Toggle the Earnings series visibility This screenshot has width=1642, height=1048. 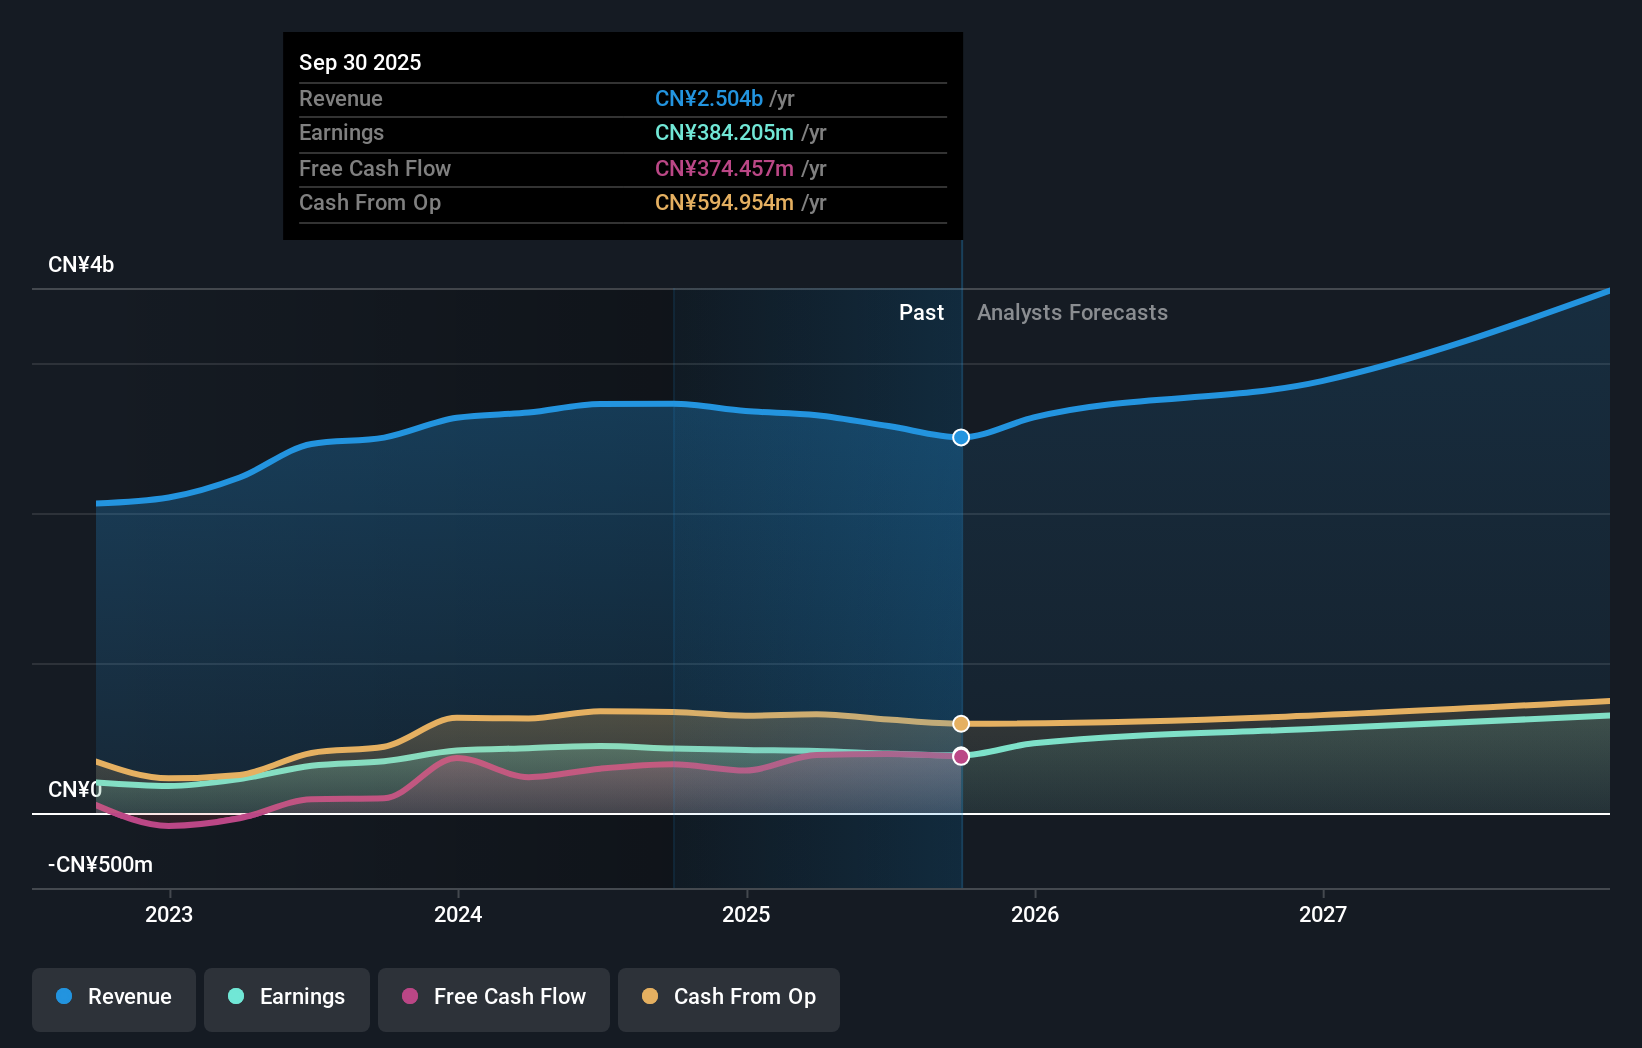286,997
